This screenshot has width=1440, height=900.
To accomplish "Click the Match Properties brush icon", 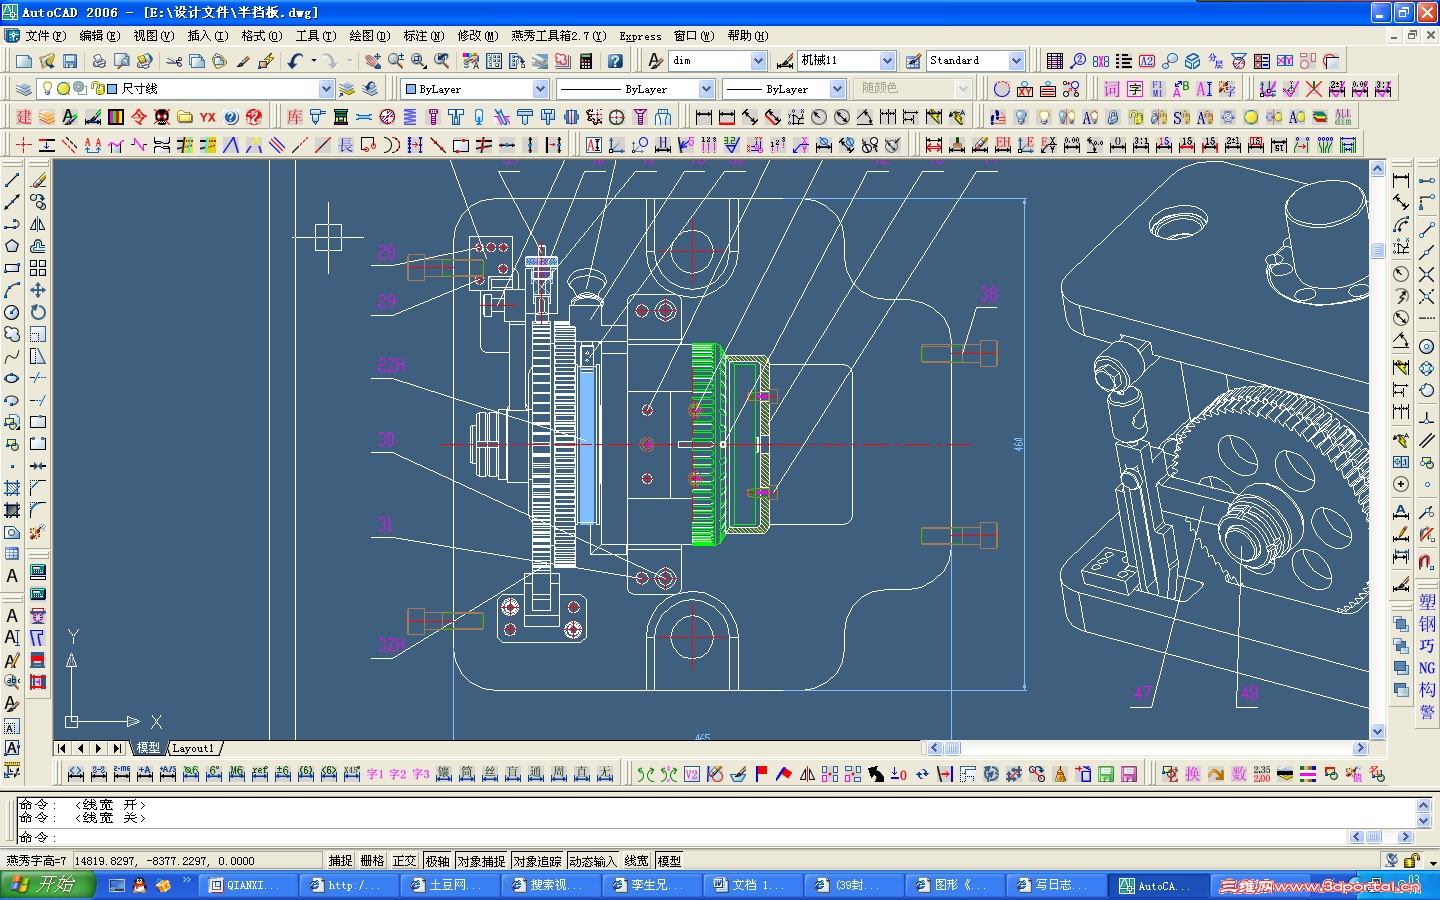I will (243, 61).
